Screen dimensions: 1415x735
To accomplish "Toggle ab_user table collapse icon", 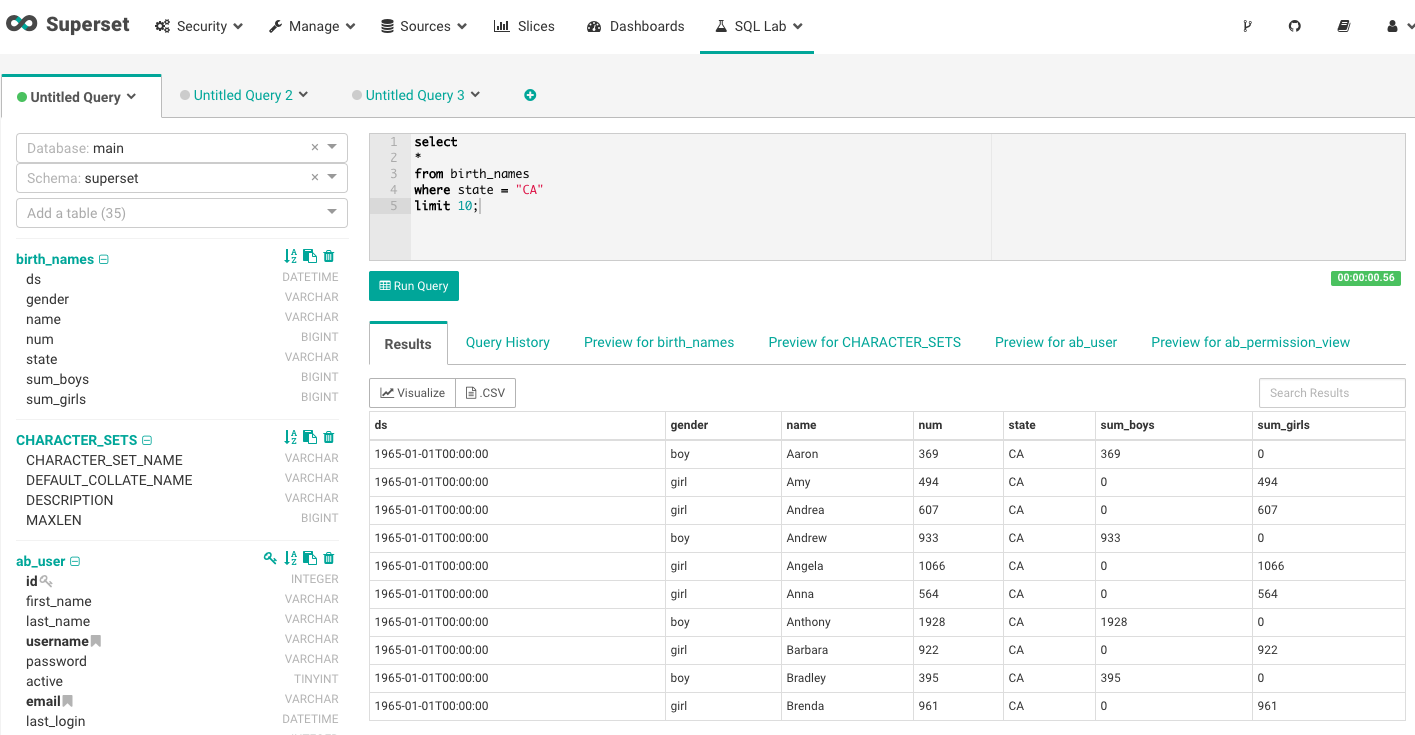I will 75,562.
